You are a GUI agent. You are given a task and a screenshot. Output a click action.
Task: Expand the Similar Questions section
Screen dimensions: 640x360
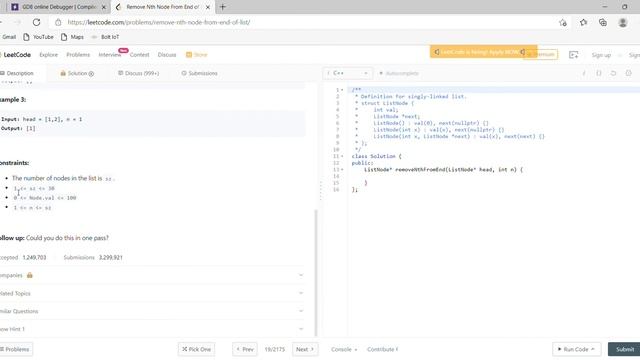[152, 311]
